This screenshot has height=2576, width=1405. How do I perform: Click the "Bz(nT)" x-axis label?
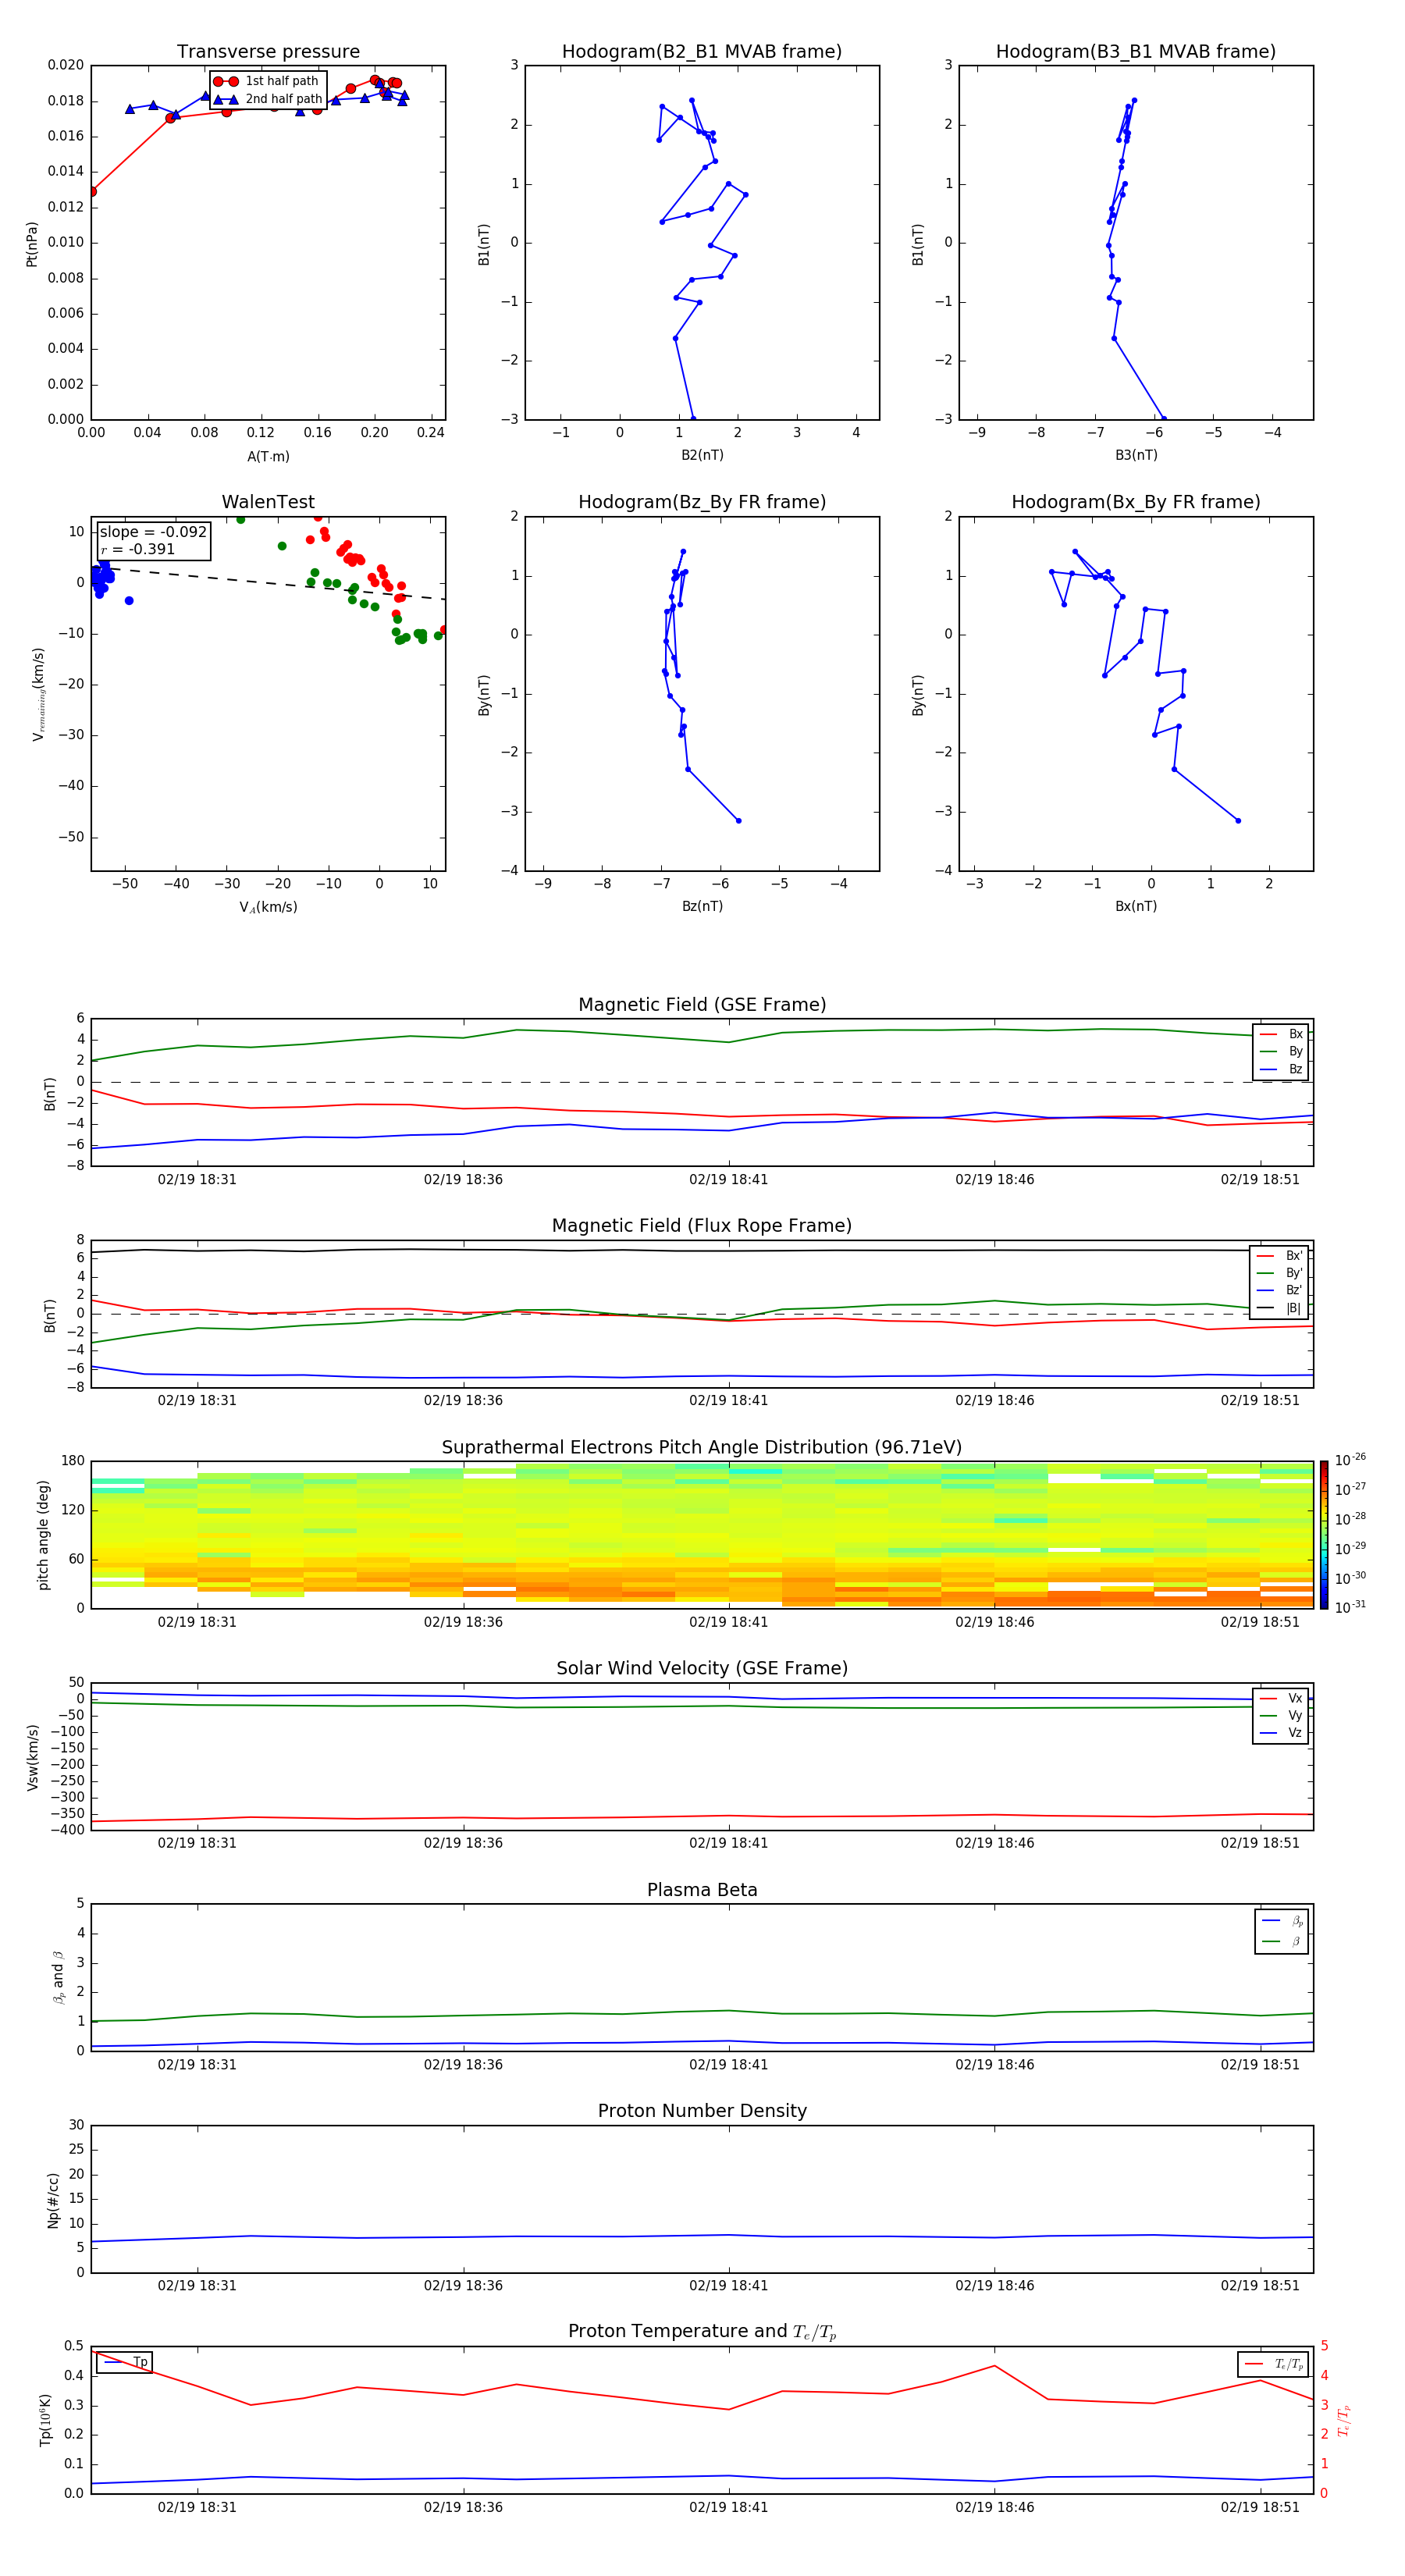[x=702, y=906]
